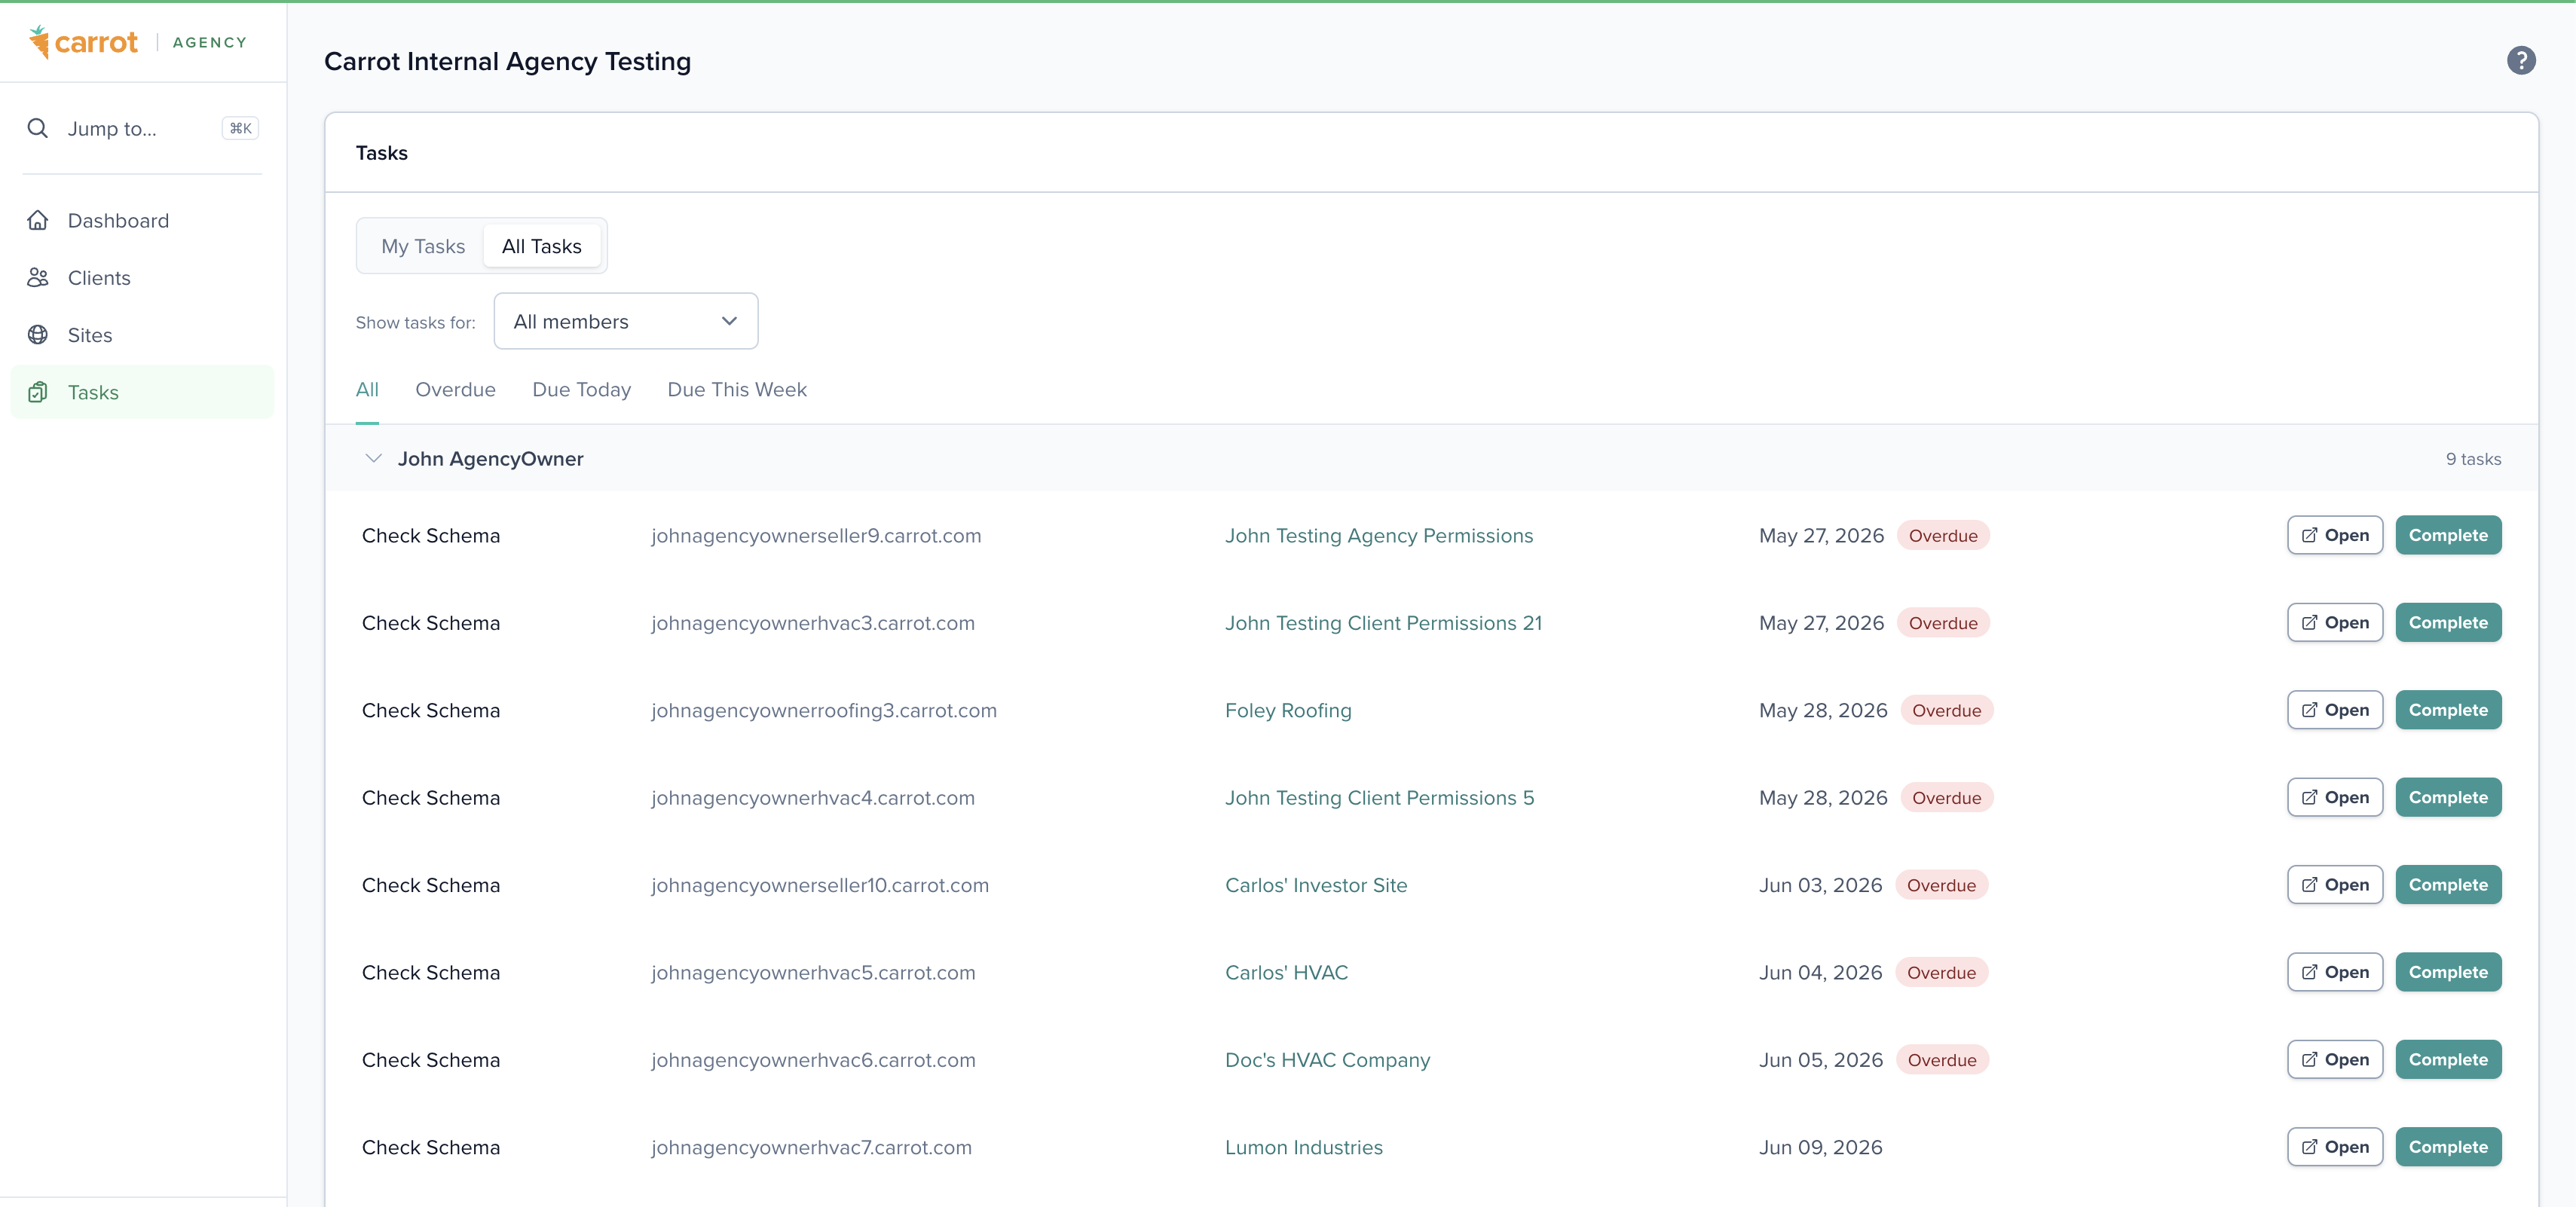Viewport: 2576px width, 1207px height.
Task: Click the Jun 09, 2026 due date
Action: pos(1820,1148)
